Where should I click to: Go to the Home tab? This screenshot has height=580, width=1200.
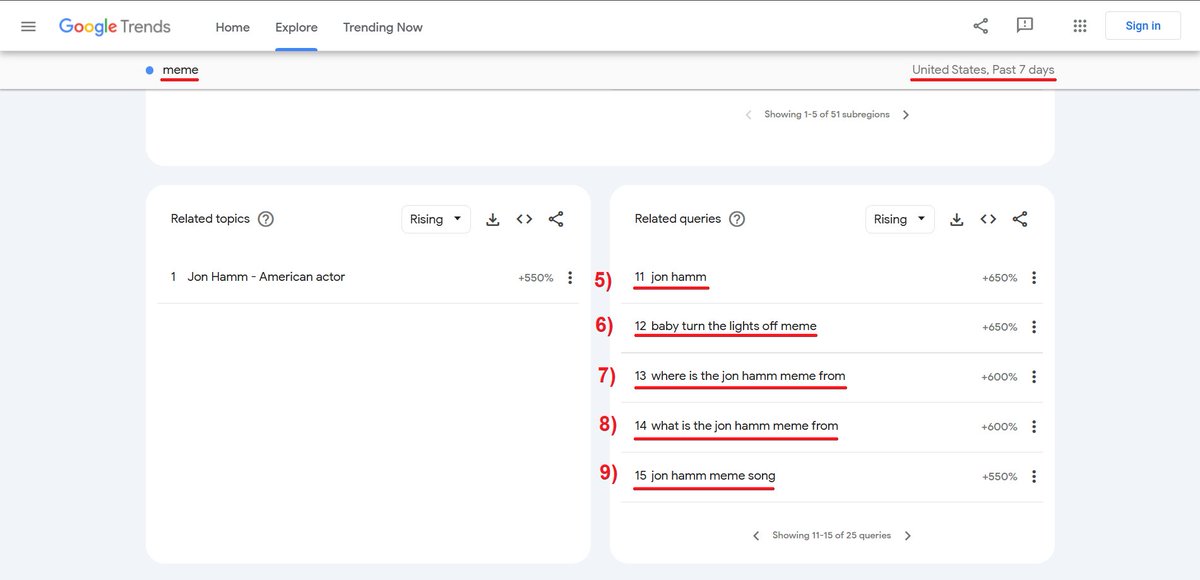[x=232, y=27]
